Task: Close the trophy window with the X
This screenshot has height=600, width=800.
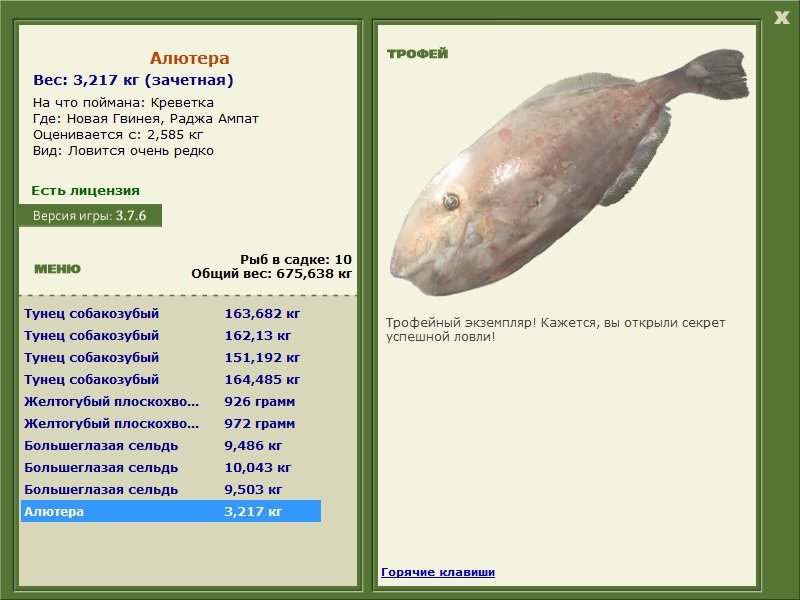Action: (x=781, y=18)
